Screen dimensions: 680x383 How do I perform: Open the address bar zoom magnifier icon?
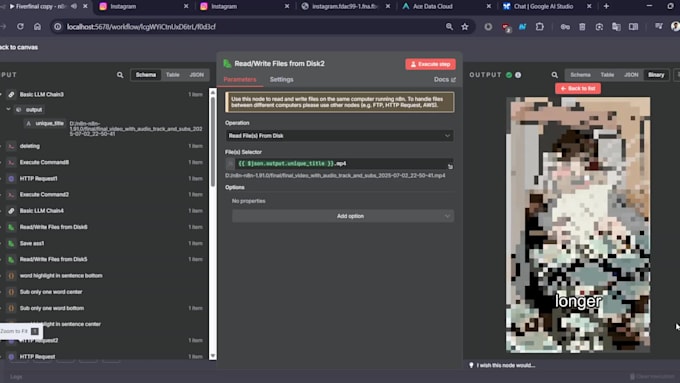tap(449, 27)
